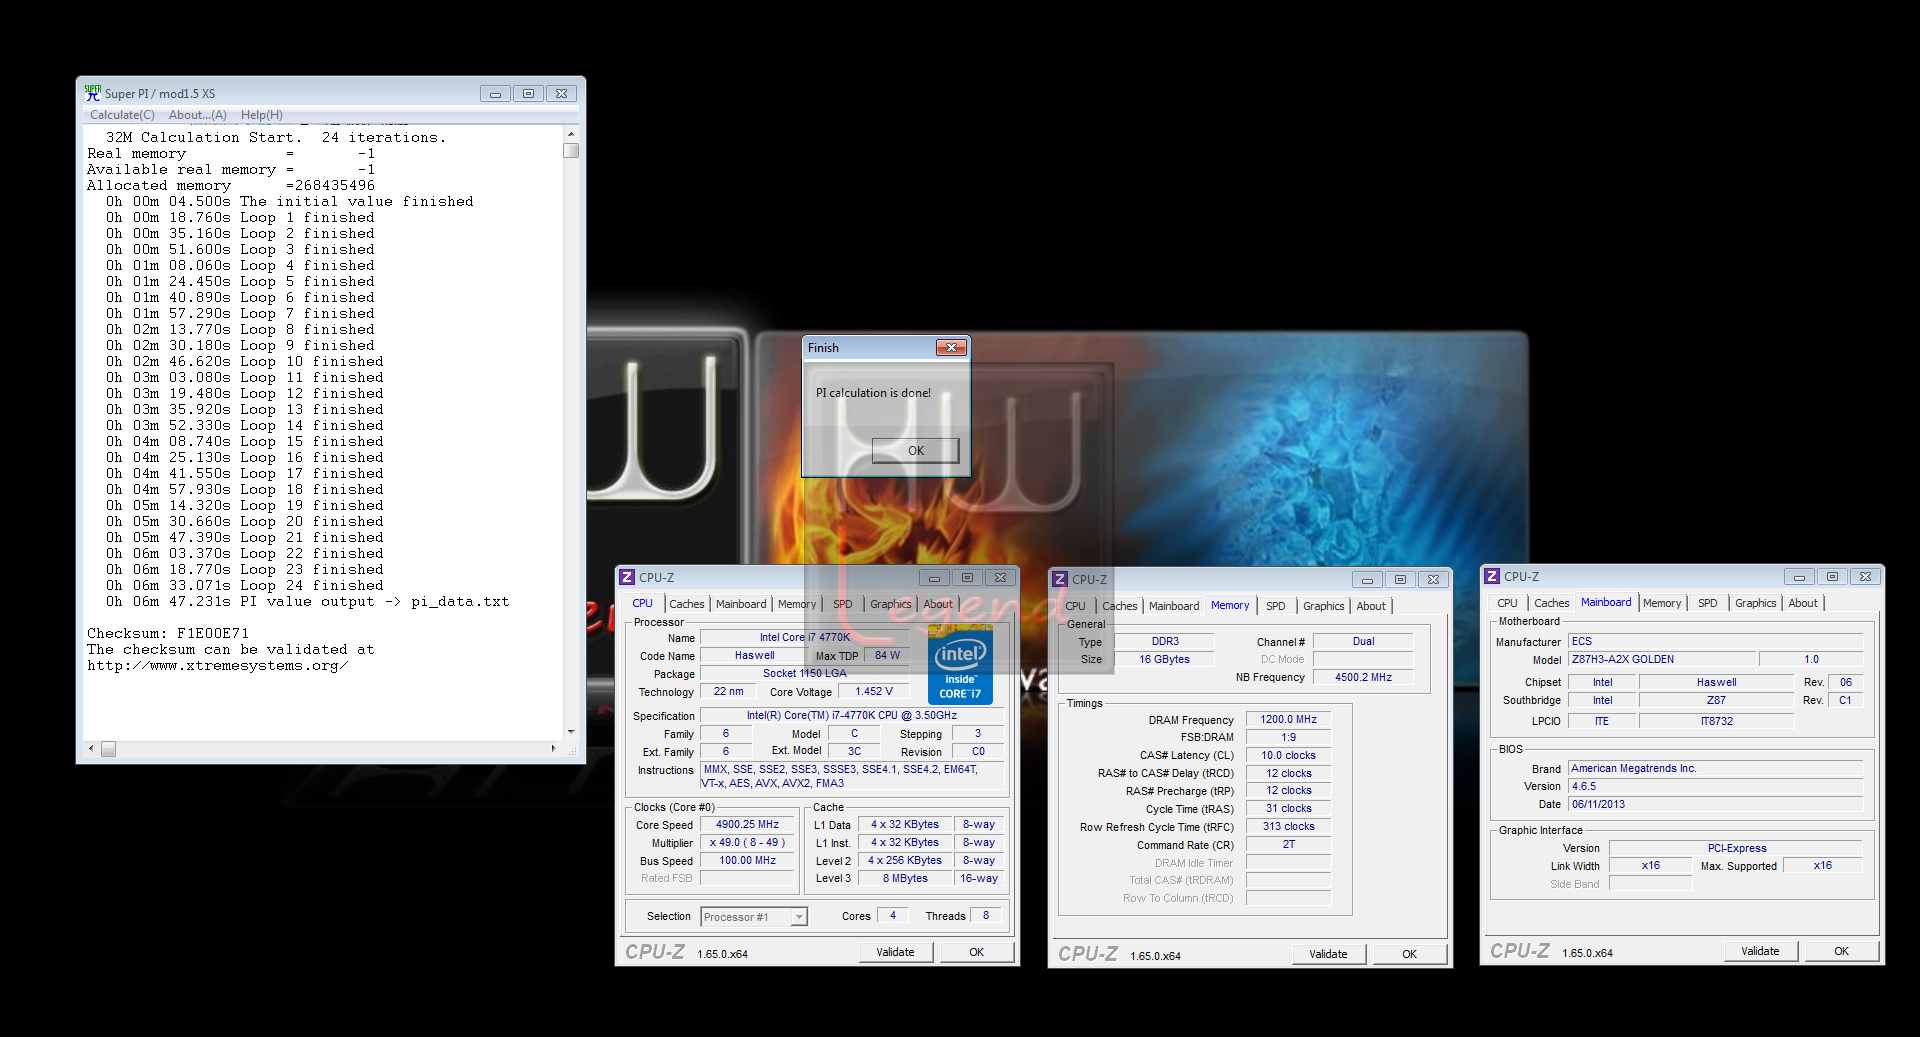Open the Calculate(C) menu in Super PI
Viewport: 1920px width, 1037px height.
(x=122, y=115)
